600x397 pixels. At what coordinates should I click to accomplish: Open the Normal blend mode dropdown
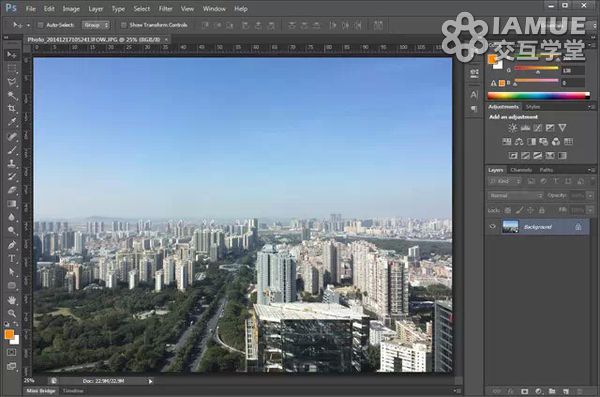click(x=515, y=196)
